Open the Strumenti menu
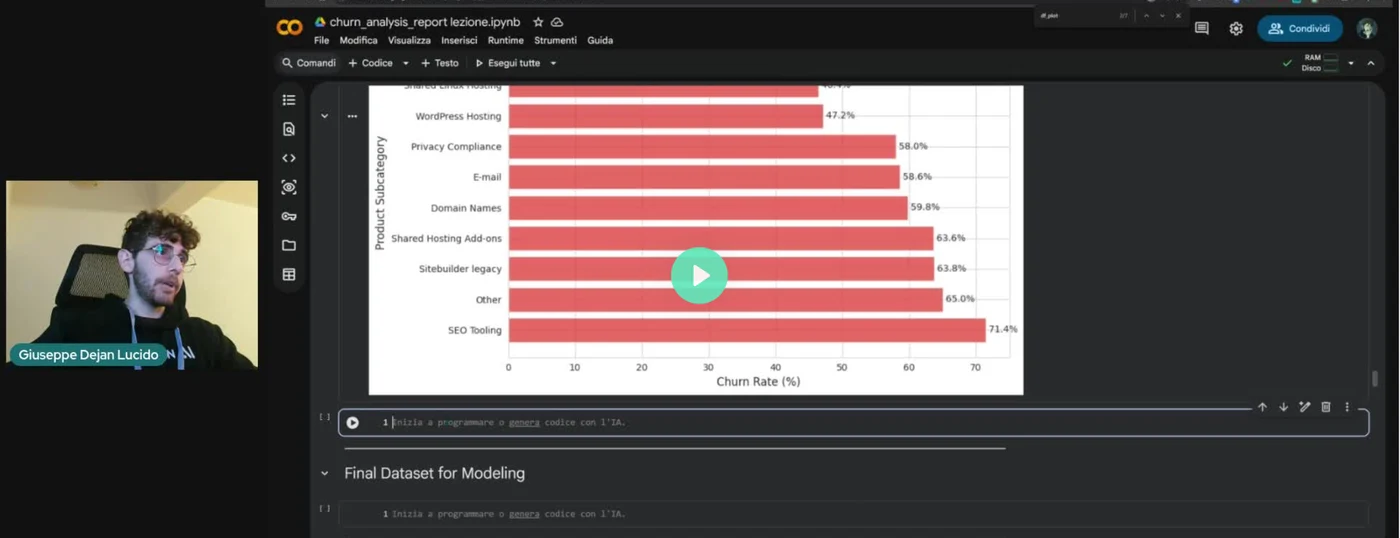The image size is (1400, 538). point(555,41)
